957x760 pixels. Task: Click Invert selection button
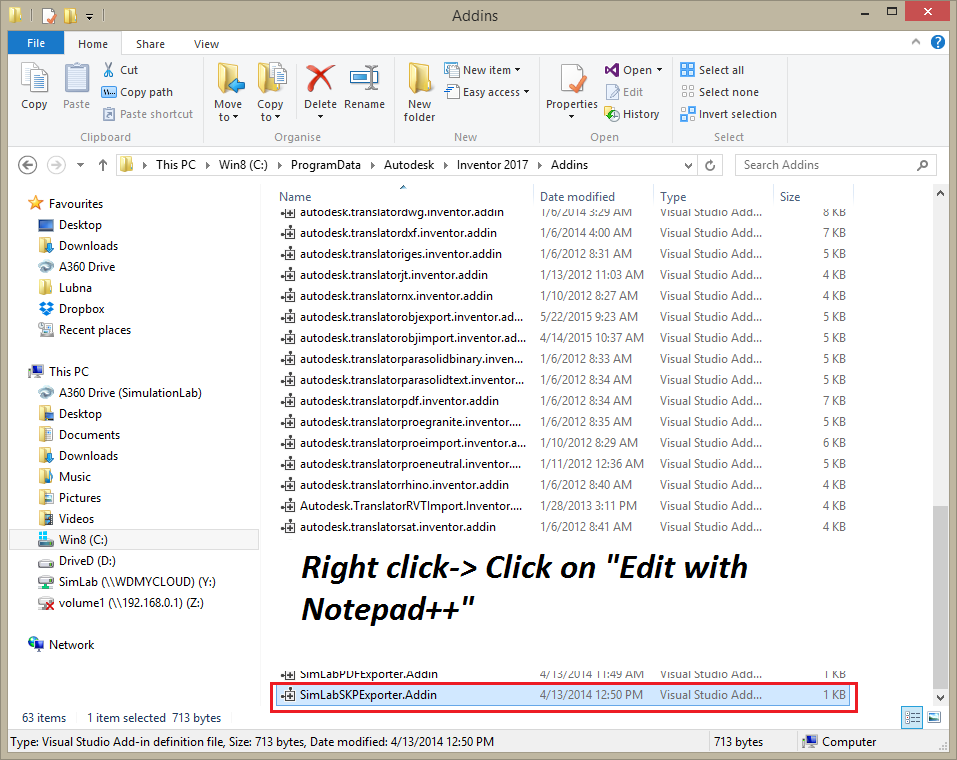(x=728, y=114)
